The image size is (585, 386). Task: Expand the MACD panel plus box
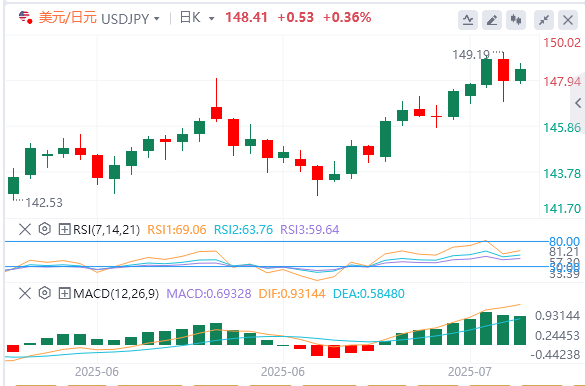64,293
